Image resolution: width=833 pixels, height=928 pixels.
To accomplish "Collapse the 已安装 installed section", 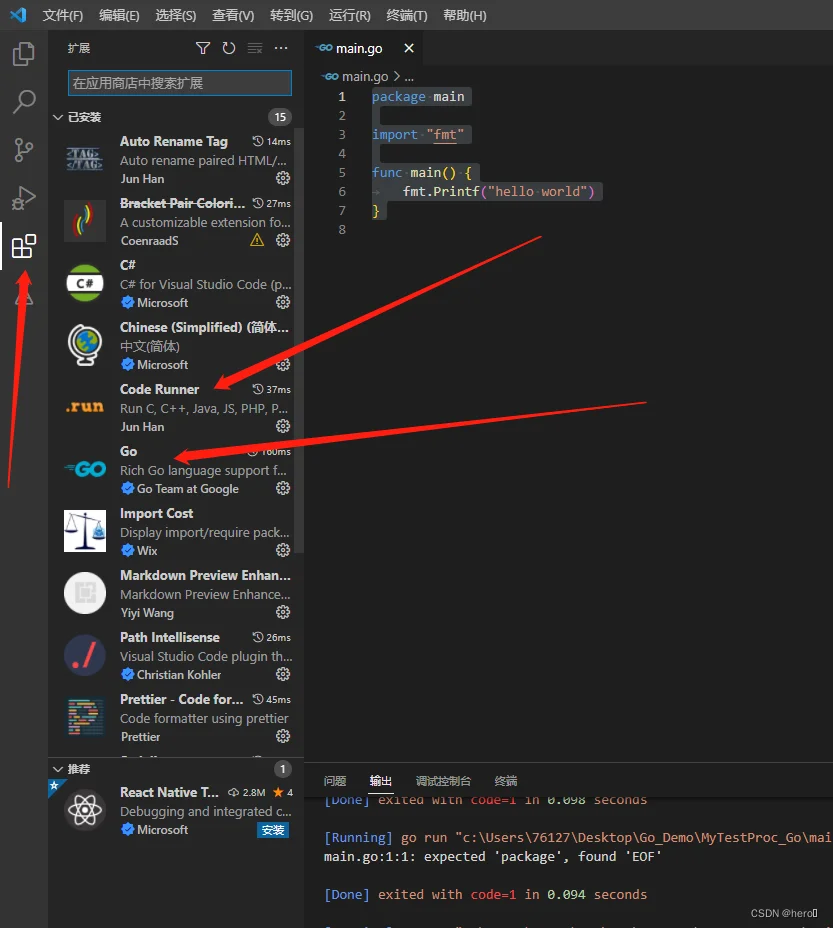I will [x=58, y=117].
